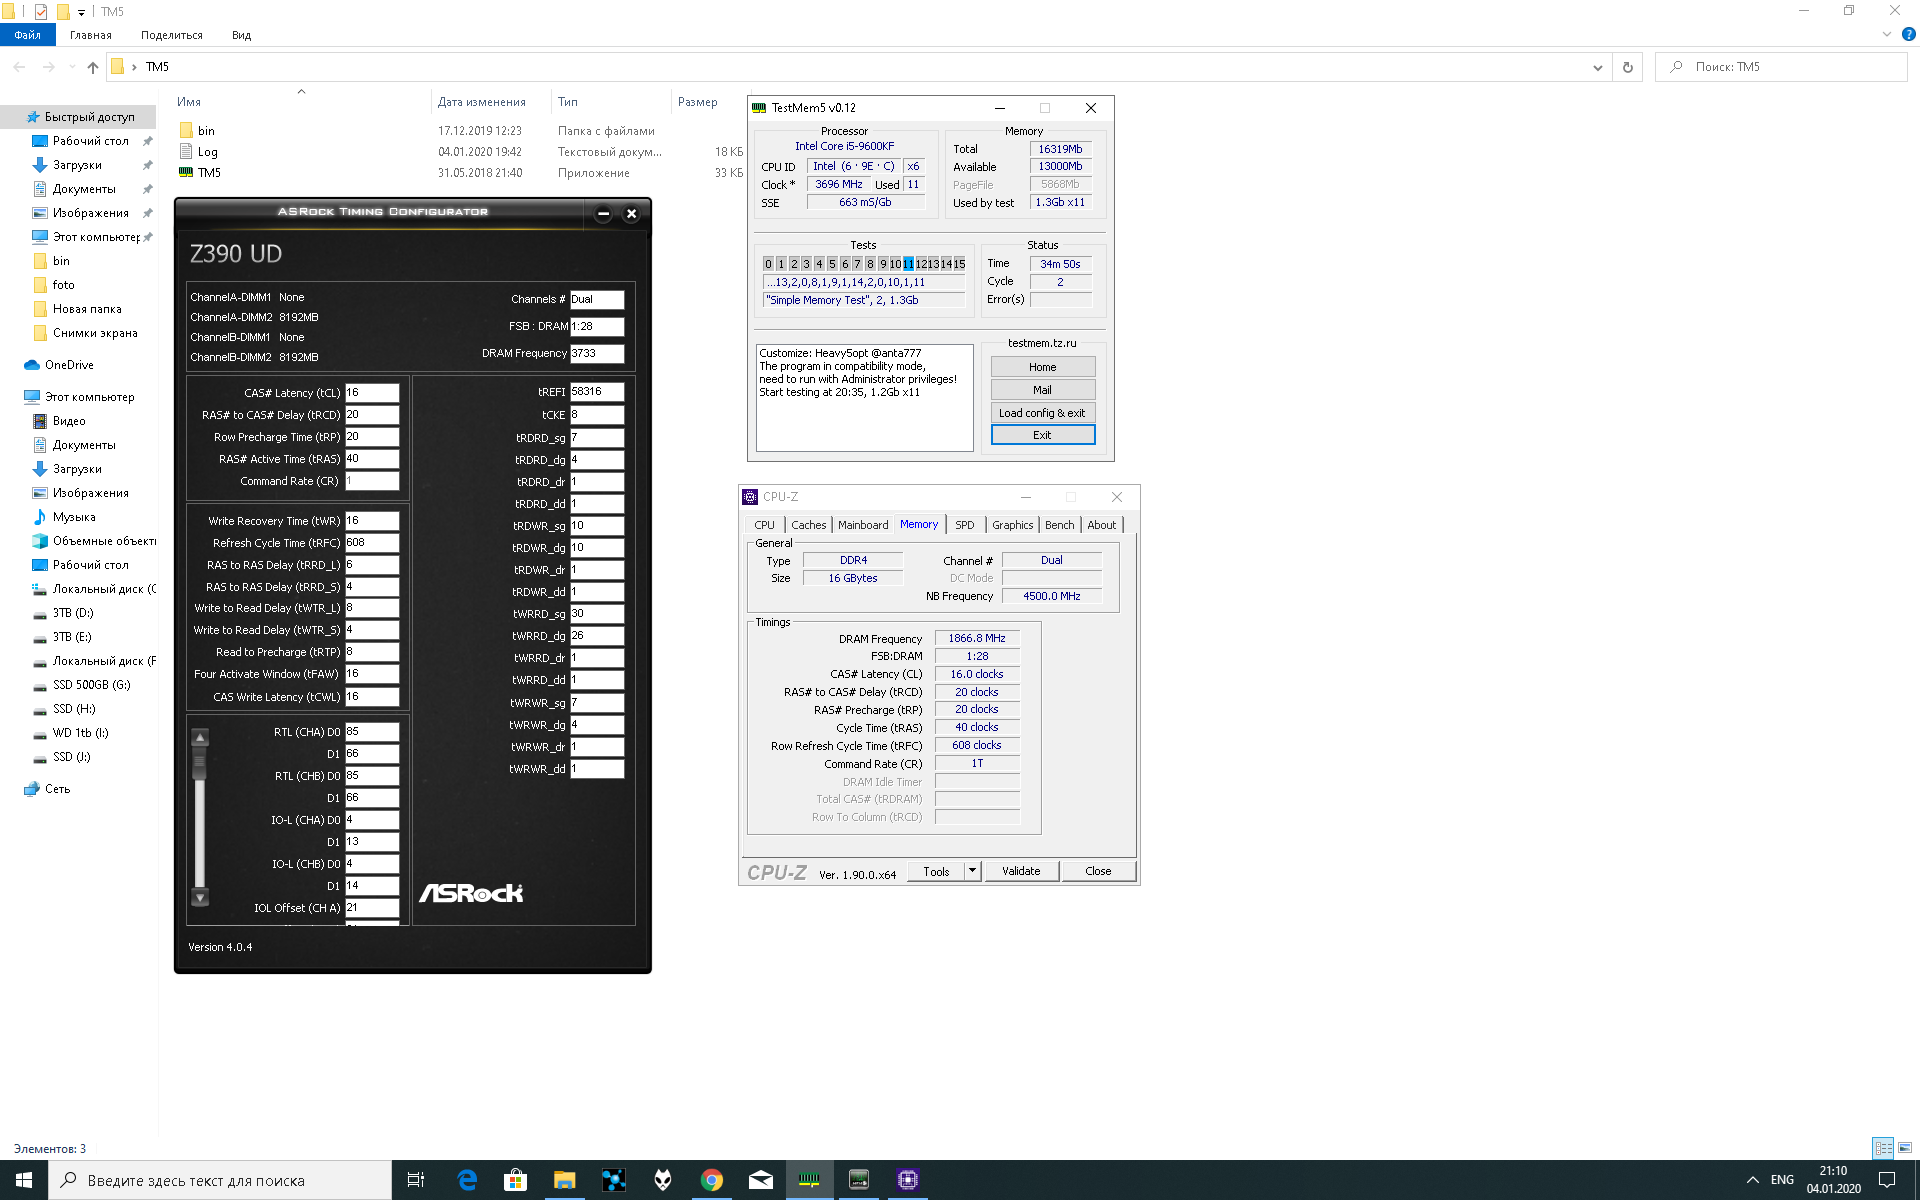
Task: Click the tREFI value field
Action: (596, 392)
